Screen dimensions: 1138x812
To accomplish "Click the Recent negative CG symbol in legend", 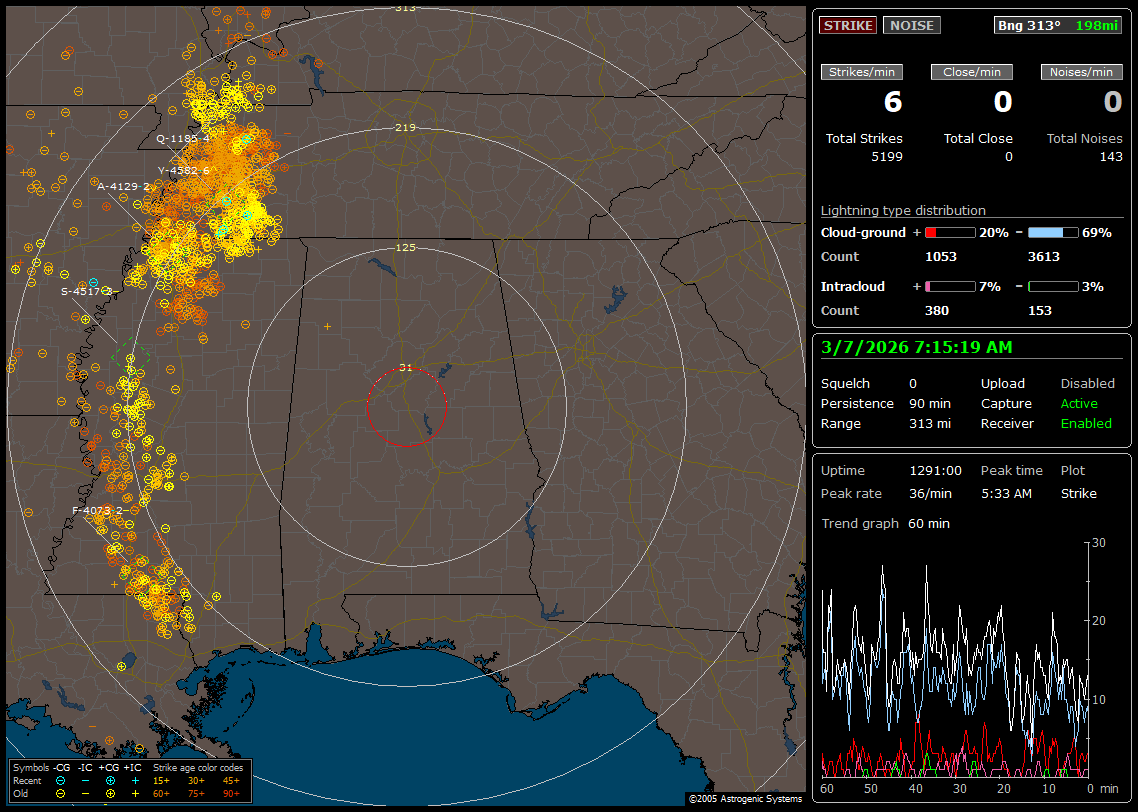I will (x=61, y=780).
